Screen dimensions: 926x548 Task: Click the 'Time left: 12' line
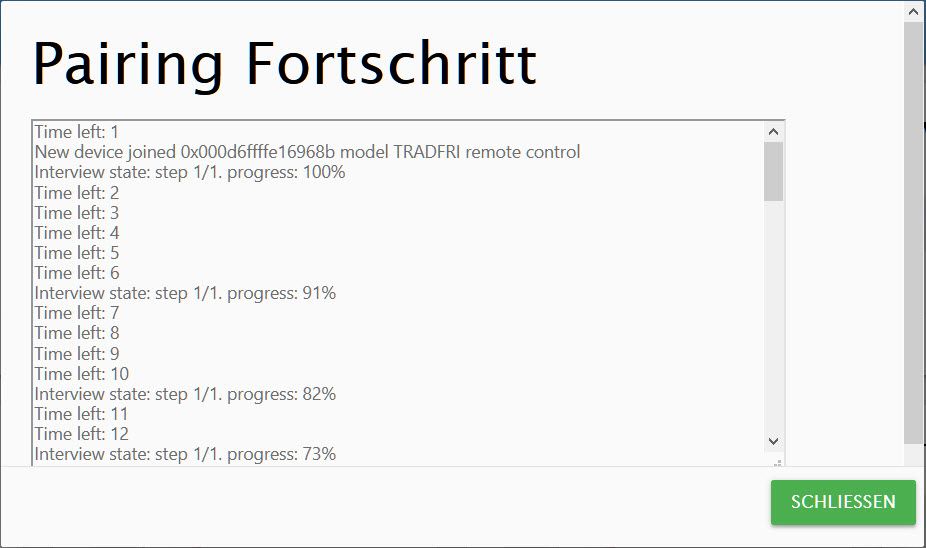click(x=81, y=434)
